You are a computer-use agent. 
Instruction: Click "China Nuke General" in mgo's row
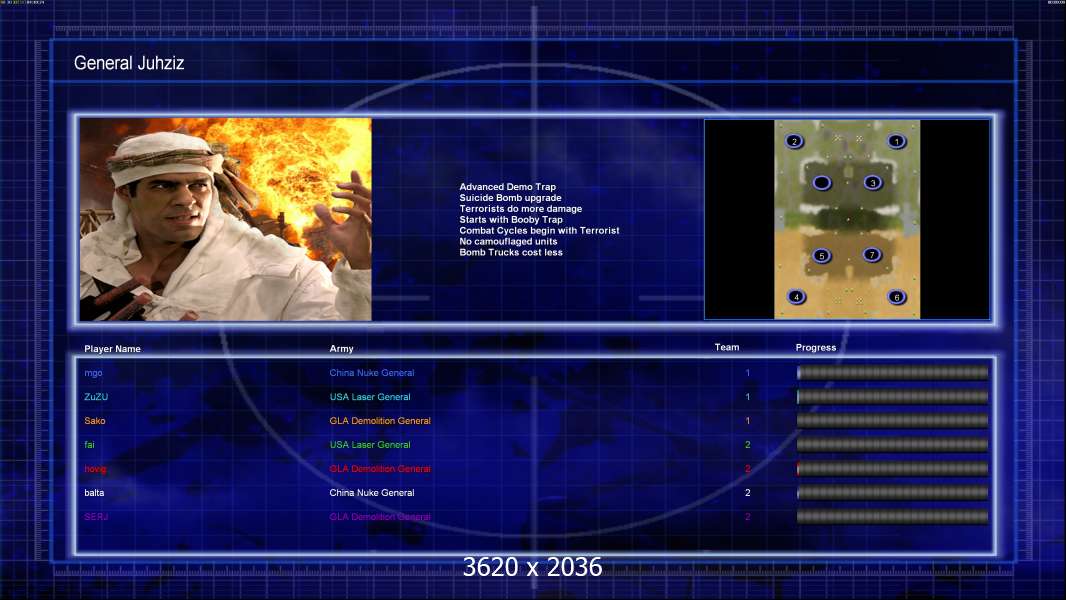click(x=372, y=373)
